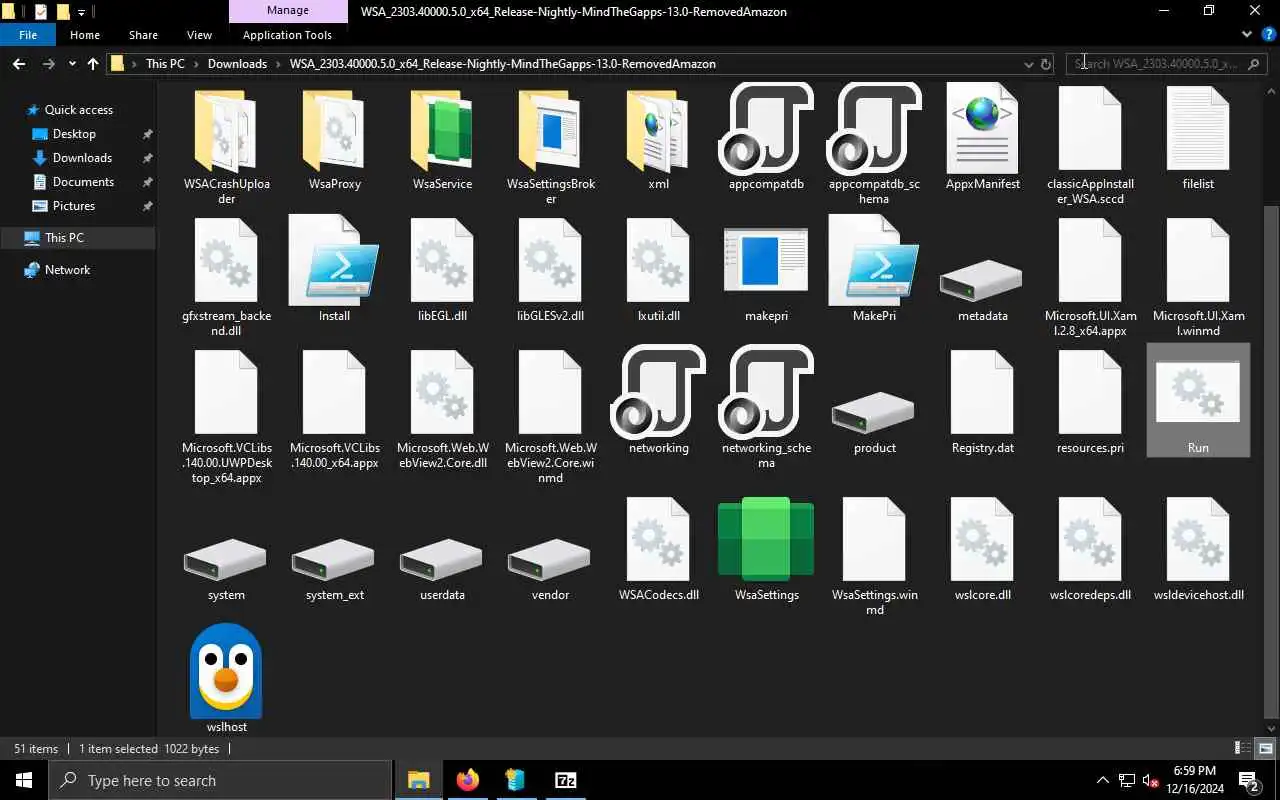Open Quick access in navigation pane
This screenshot has height=800, width=1280.
click(x=79, y=110)
